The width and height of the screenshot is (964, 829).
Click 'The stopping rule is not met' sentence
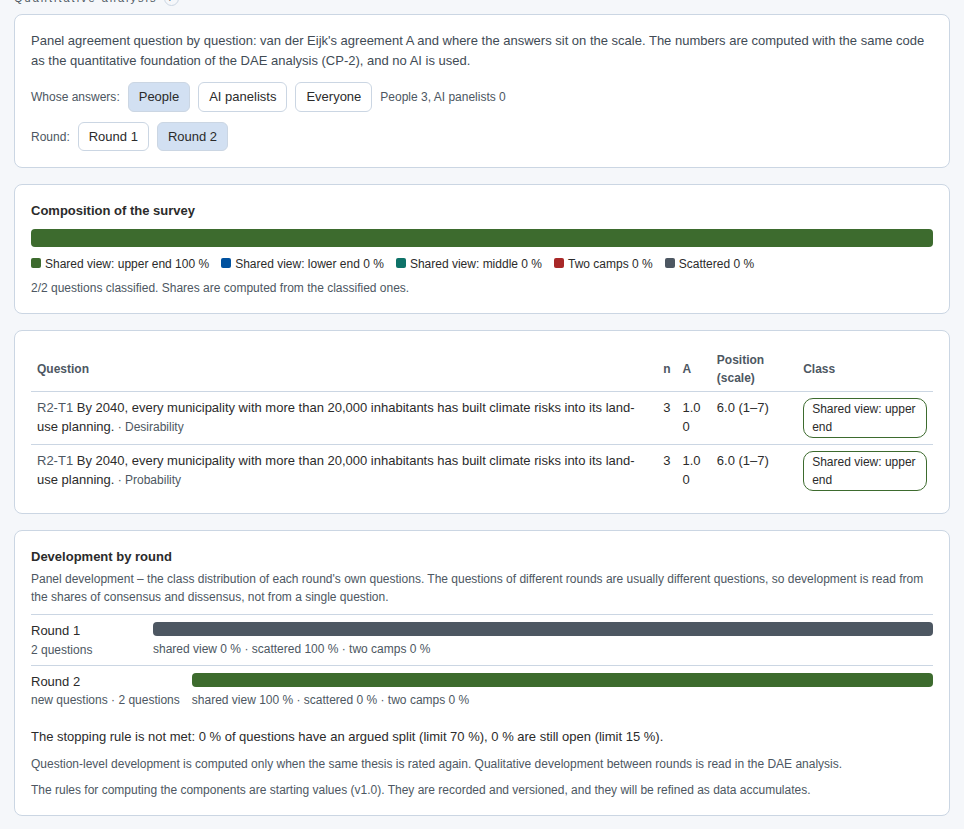[x=347, y=737]
